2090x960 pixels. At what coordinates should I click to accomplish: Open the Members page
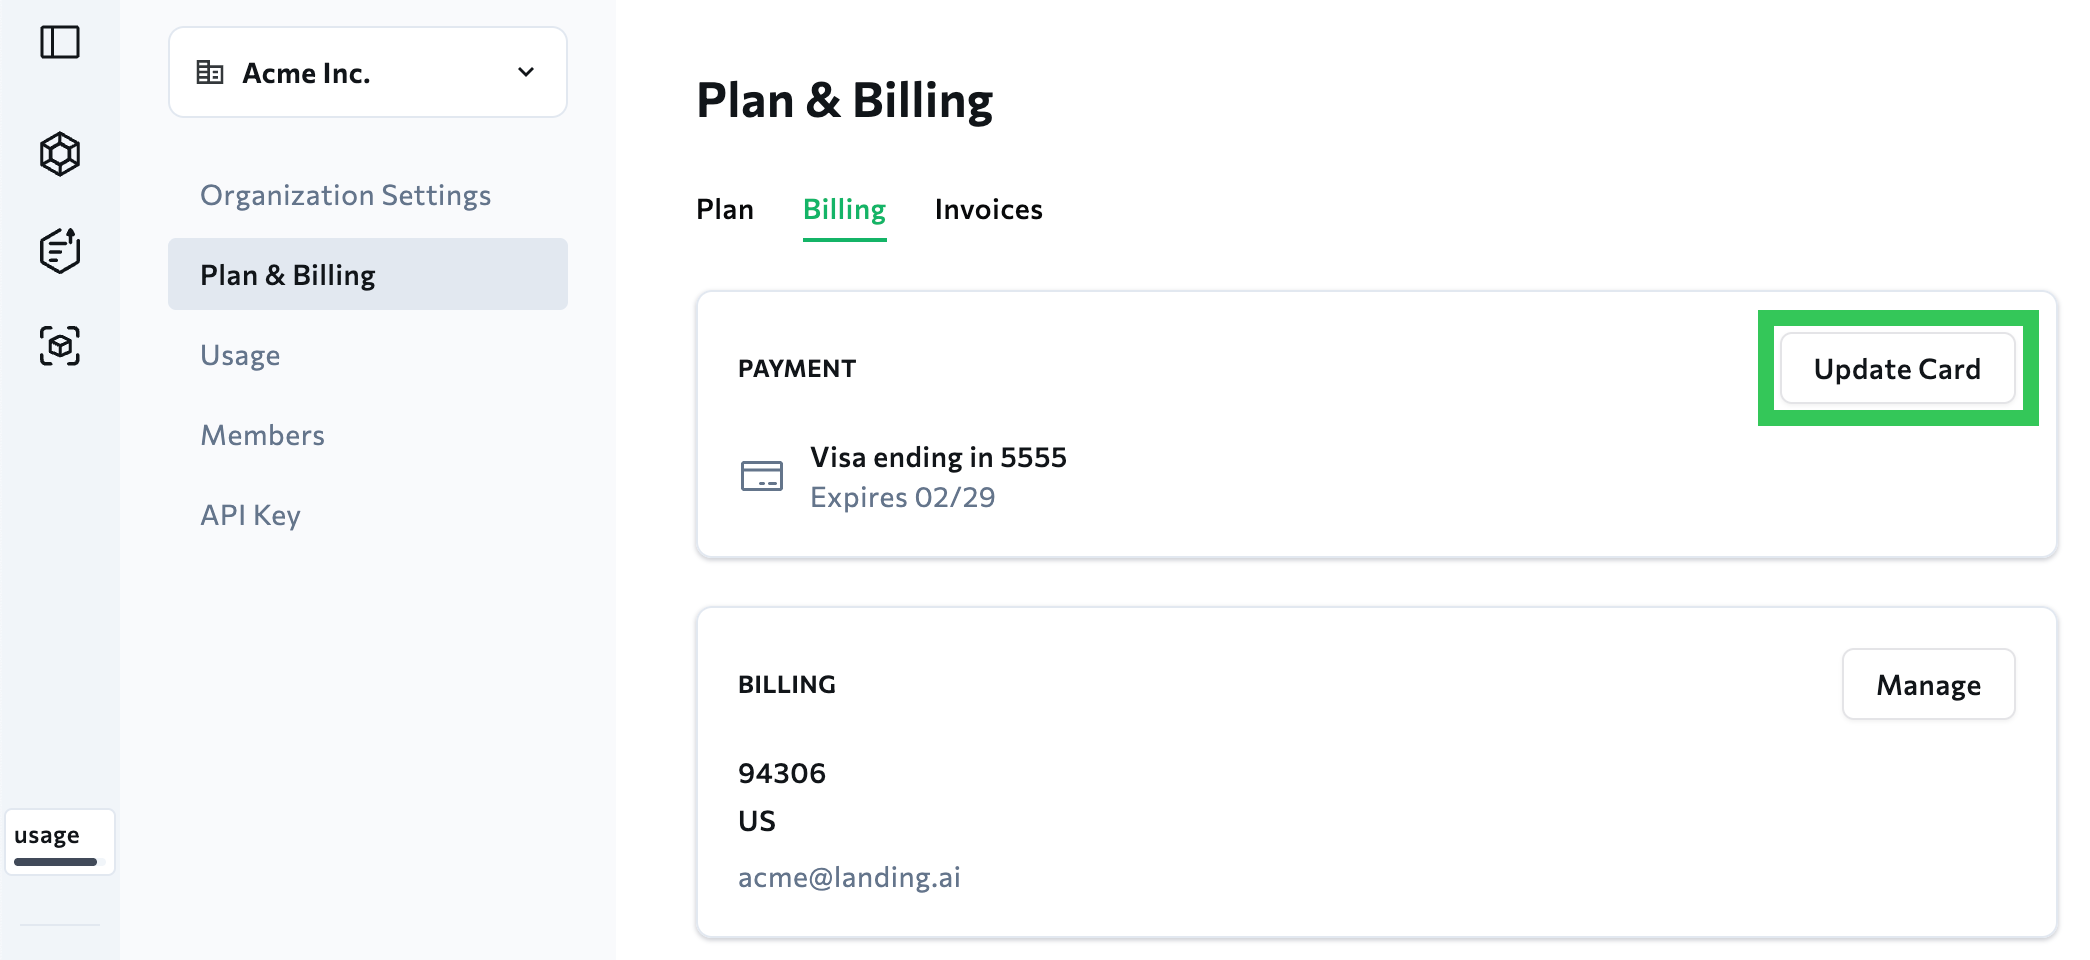pyautogui.click(x=262, y=435)
